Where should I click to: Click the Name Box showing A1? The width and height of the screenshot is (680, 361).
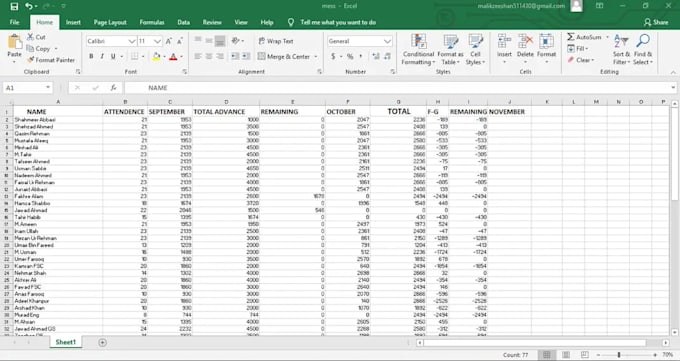[x=28, y=88]
